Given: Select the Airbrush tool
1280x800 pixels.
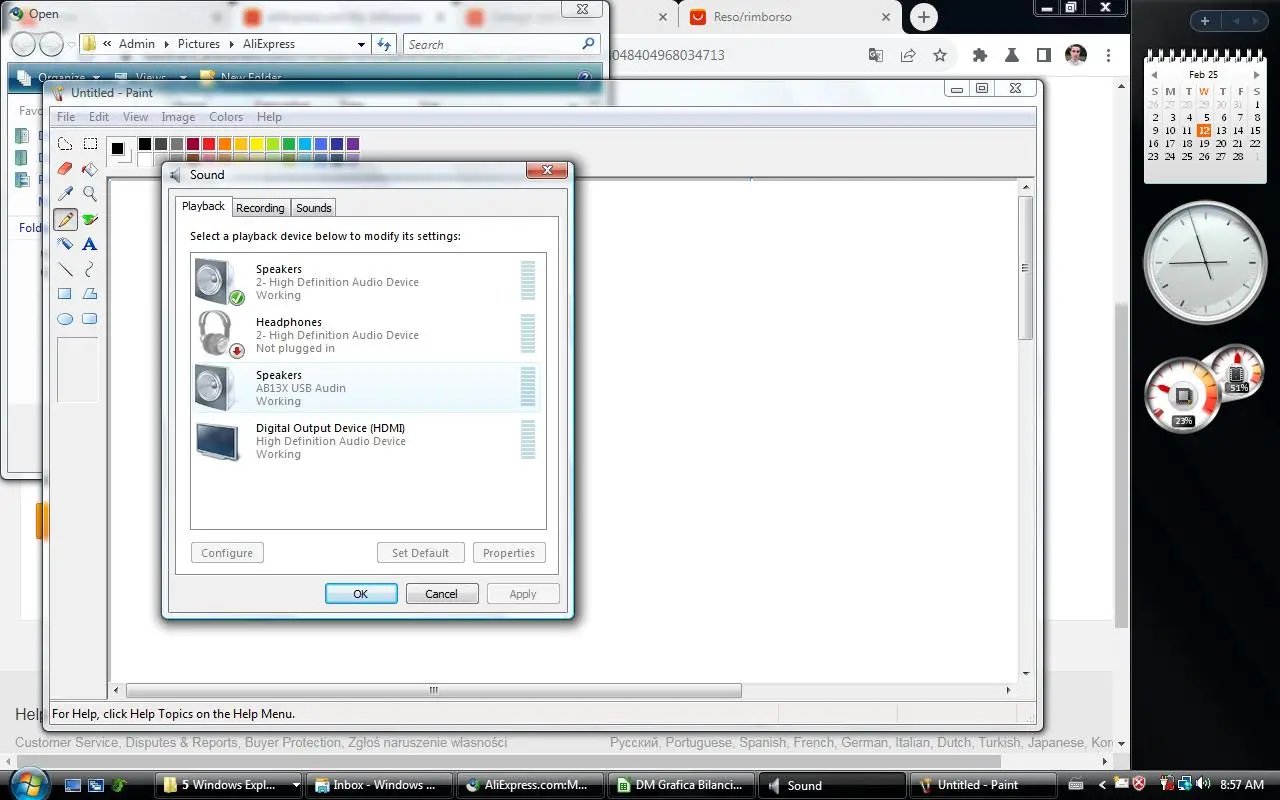Looking at the screenshot, I should (65, 244).
